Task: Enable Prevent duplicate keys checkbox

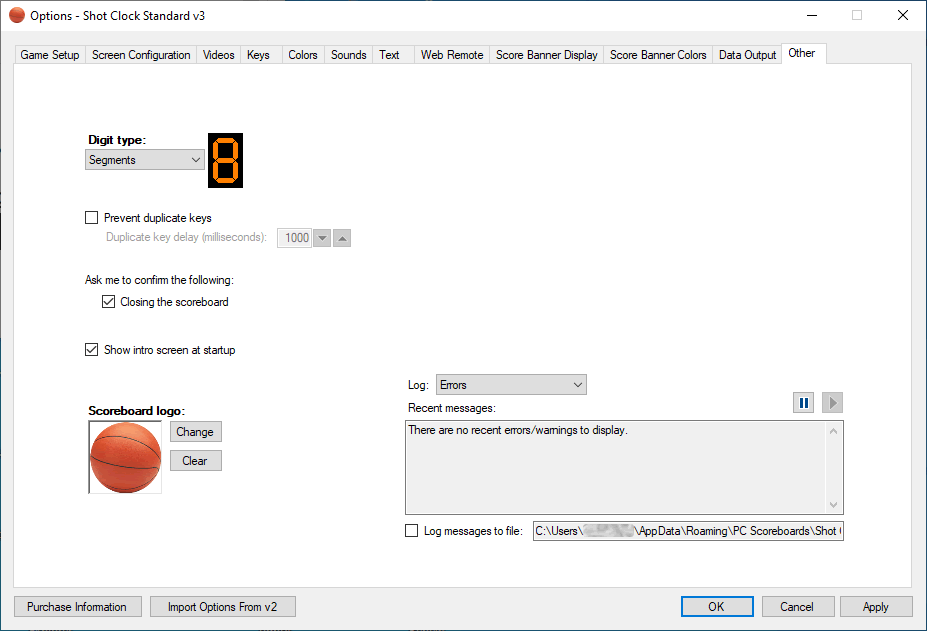Action: [x=92, y=218]
